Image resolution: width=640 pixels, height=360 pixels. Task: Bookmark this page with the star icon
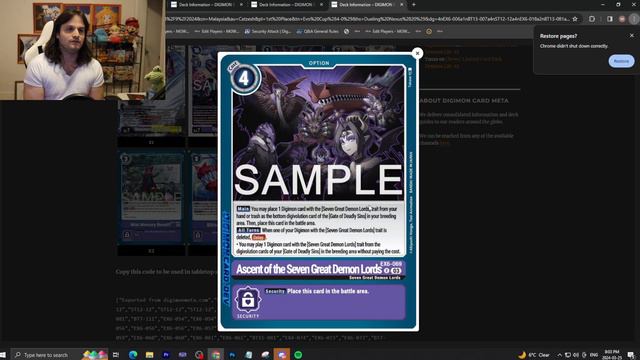click(575, 19)
